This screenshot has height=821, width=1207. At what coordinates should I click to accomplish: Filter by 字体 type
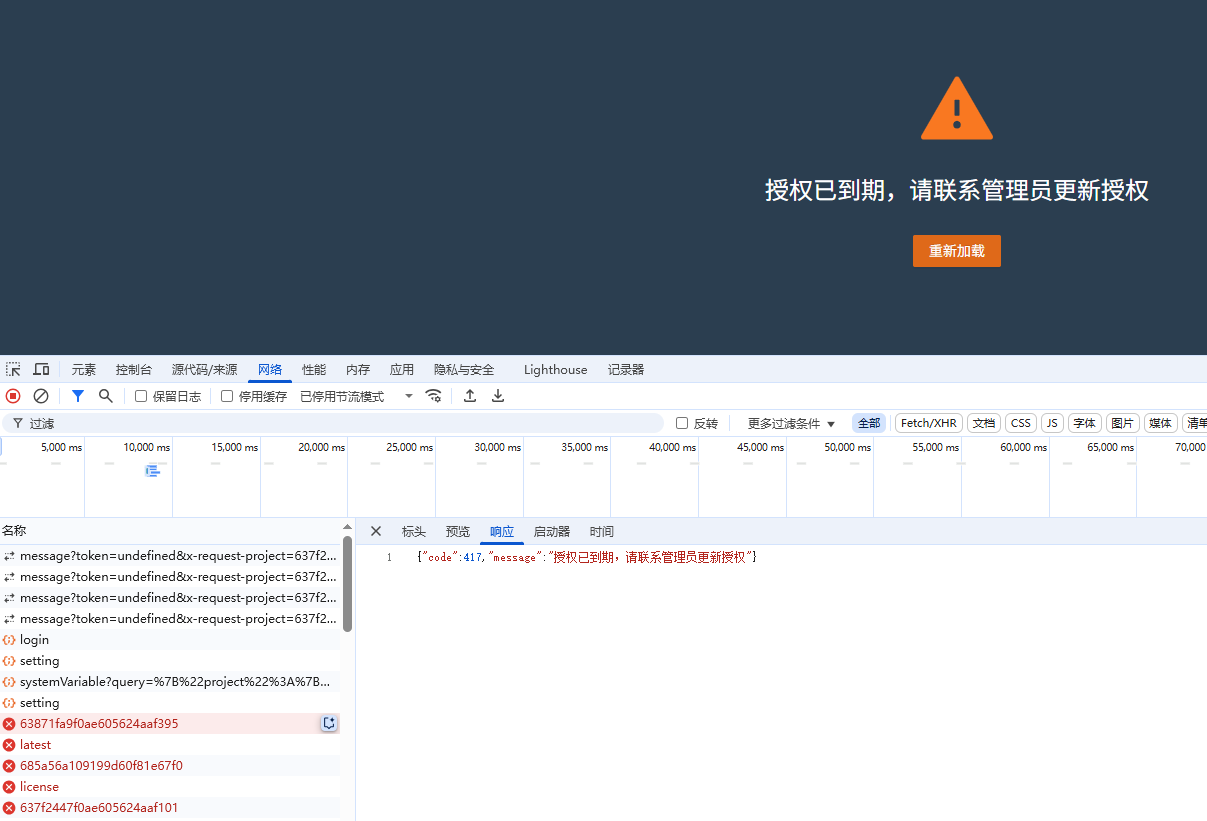[x=1085, y=423]
